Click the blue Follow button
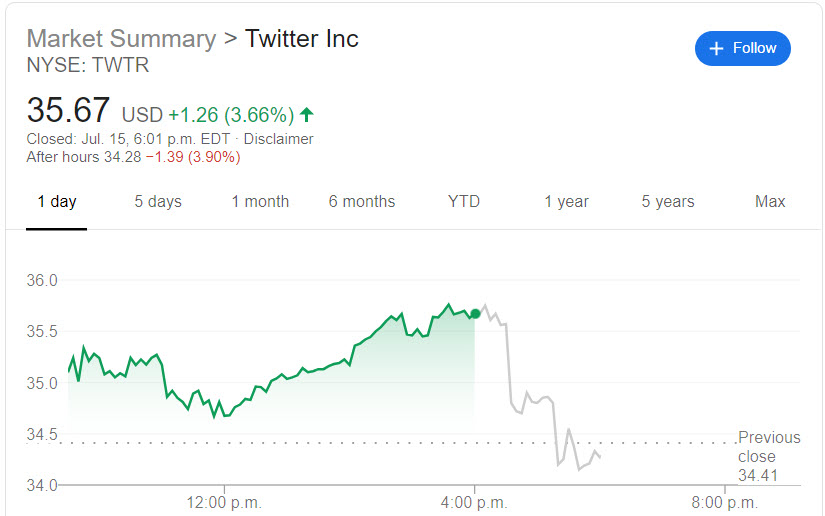 coord(742,48)
